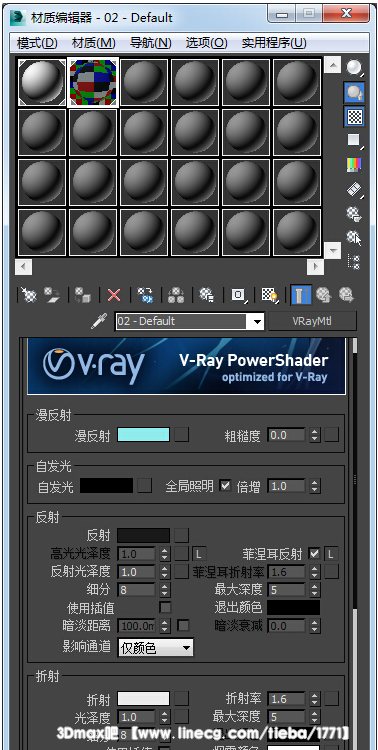Click the sample slots scroll left arrow
378x750 pixels.
click(23, 266)
